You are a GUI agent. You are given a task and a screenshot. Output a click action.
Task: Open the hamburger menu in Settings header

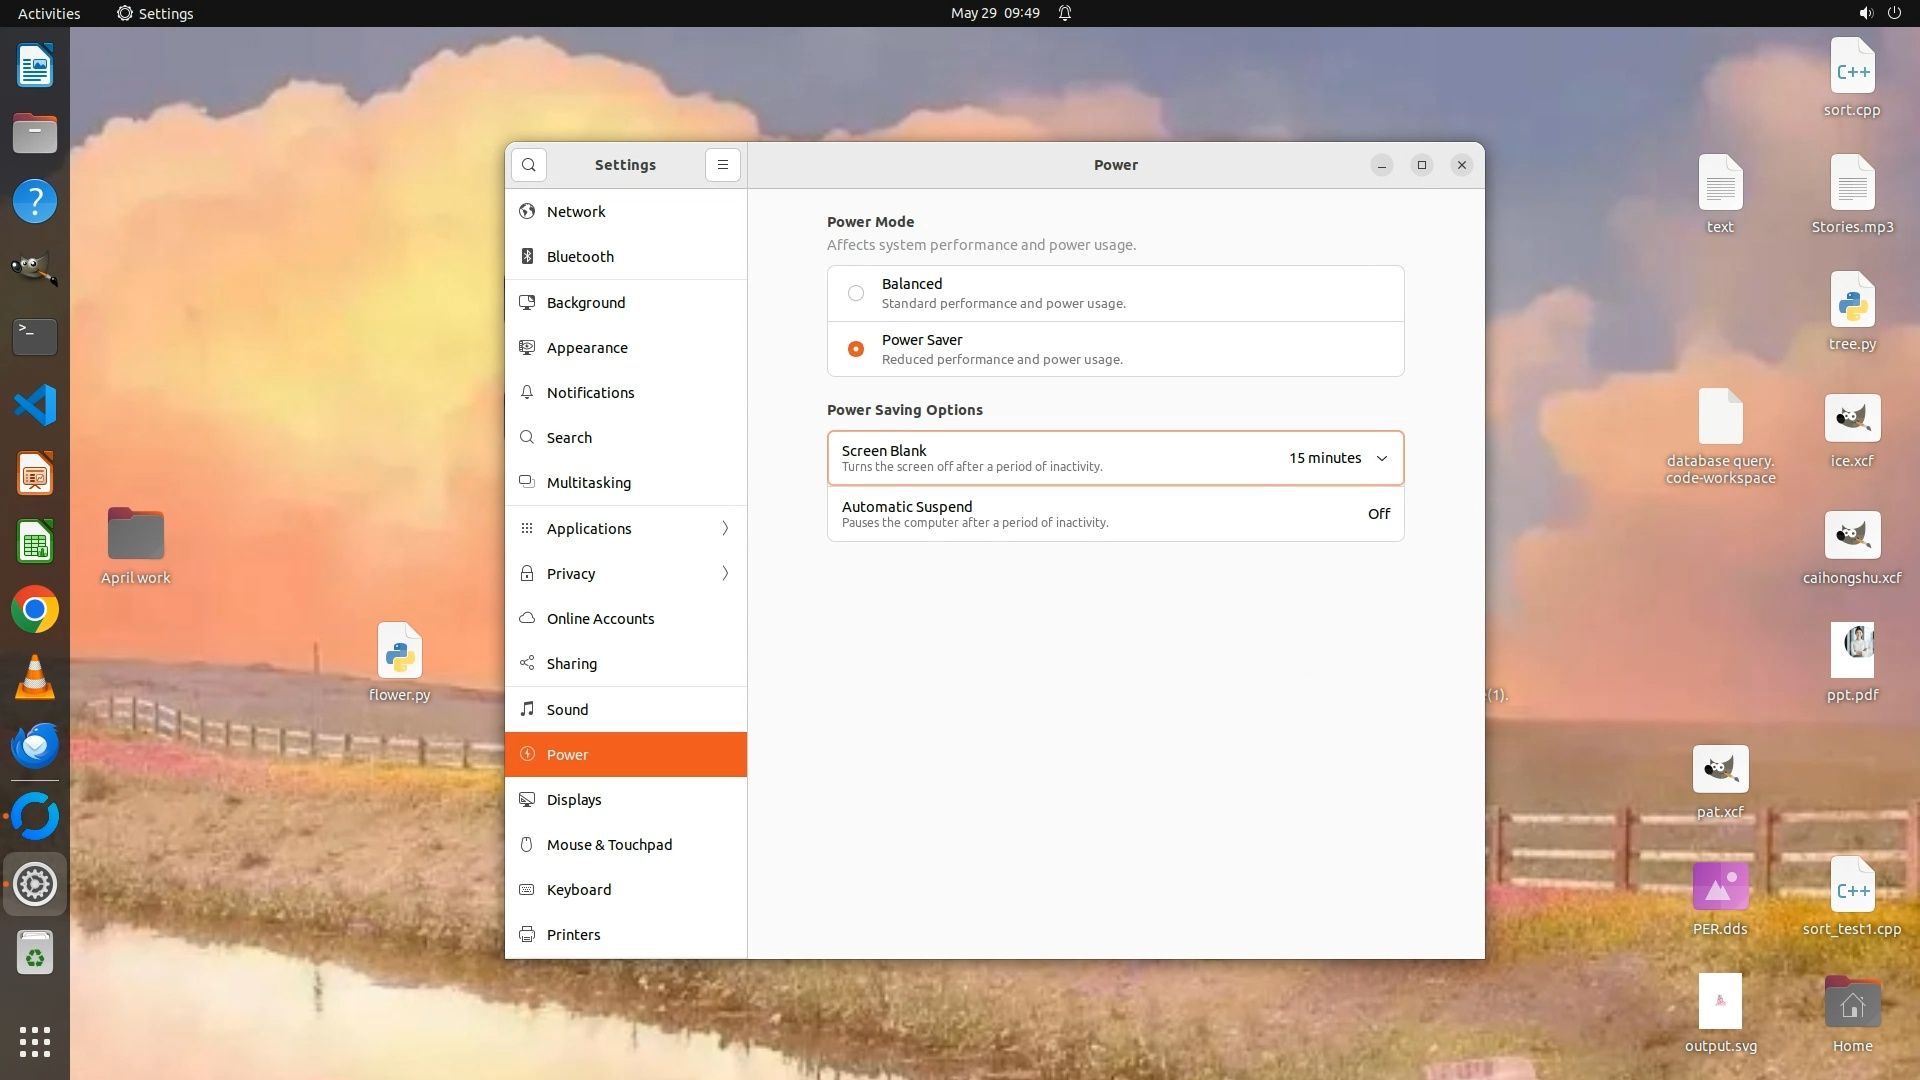point(722,165)
